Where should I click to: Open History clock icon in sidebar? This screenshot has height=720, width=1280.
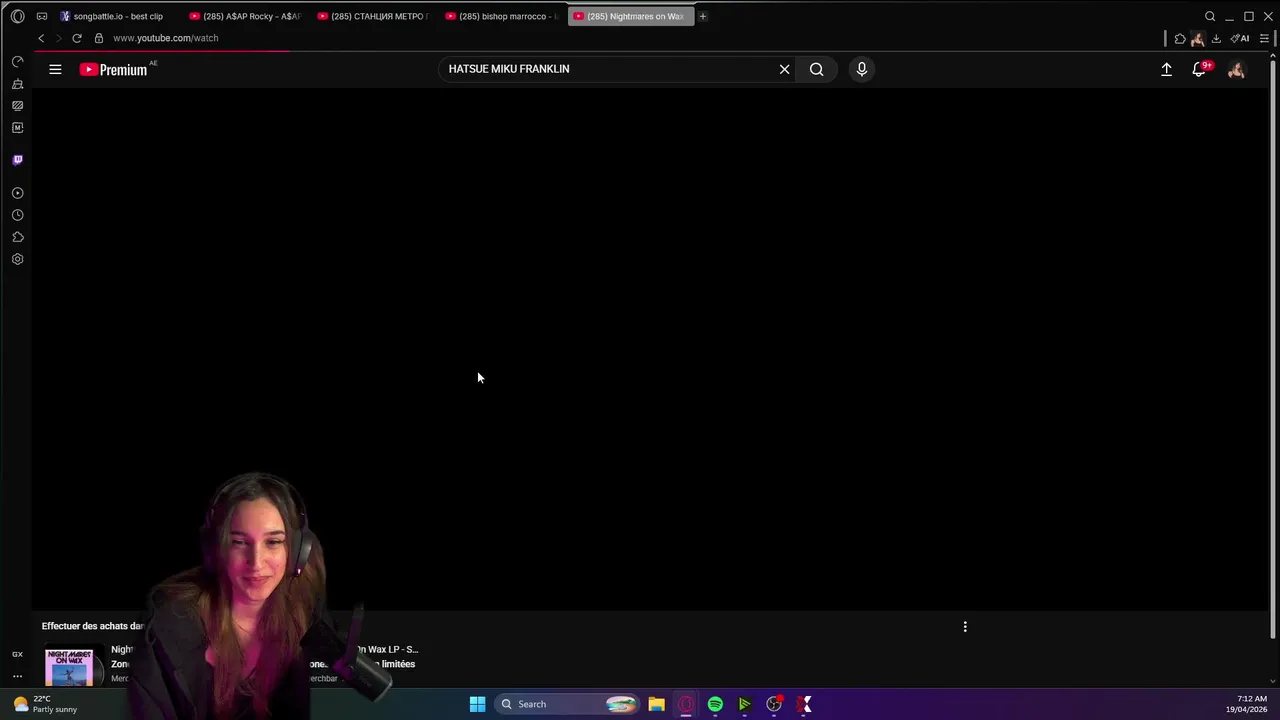click(17, 215)
